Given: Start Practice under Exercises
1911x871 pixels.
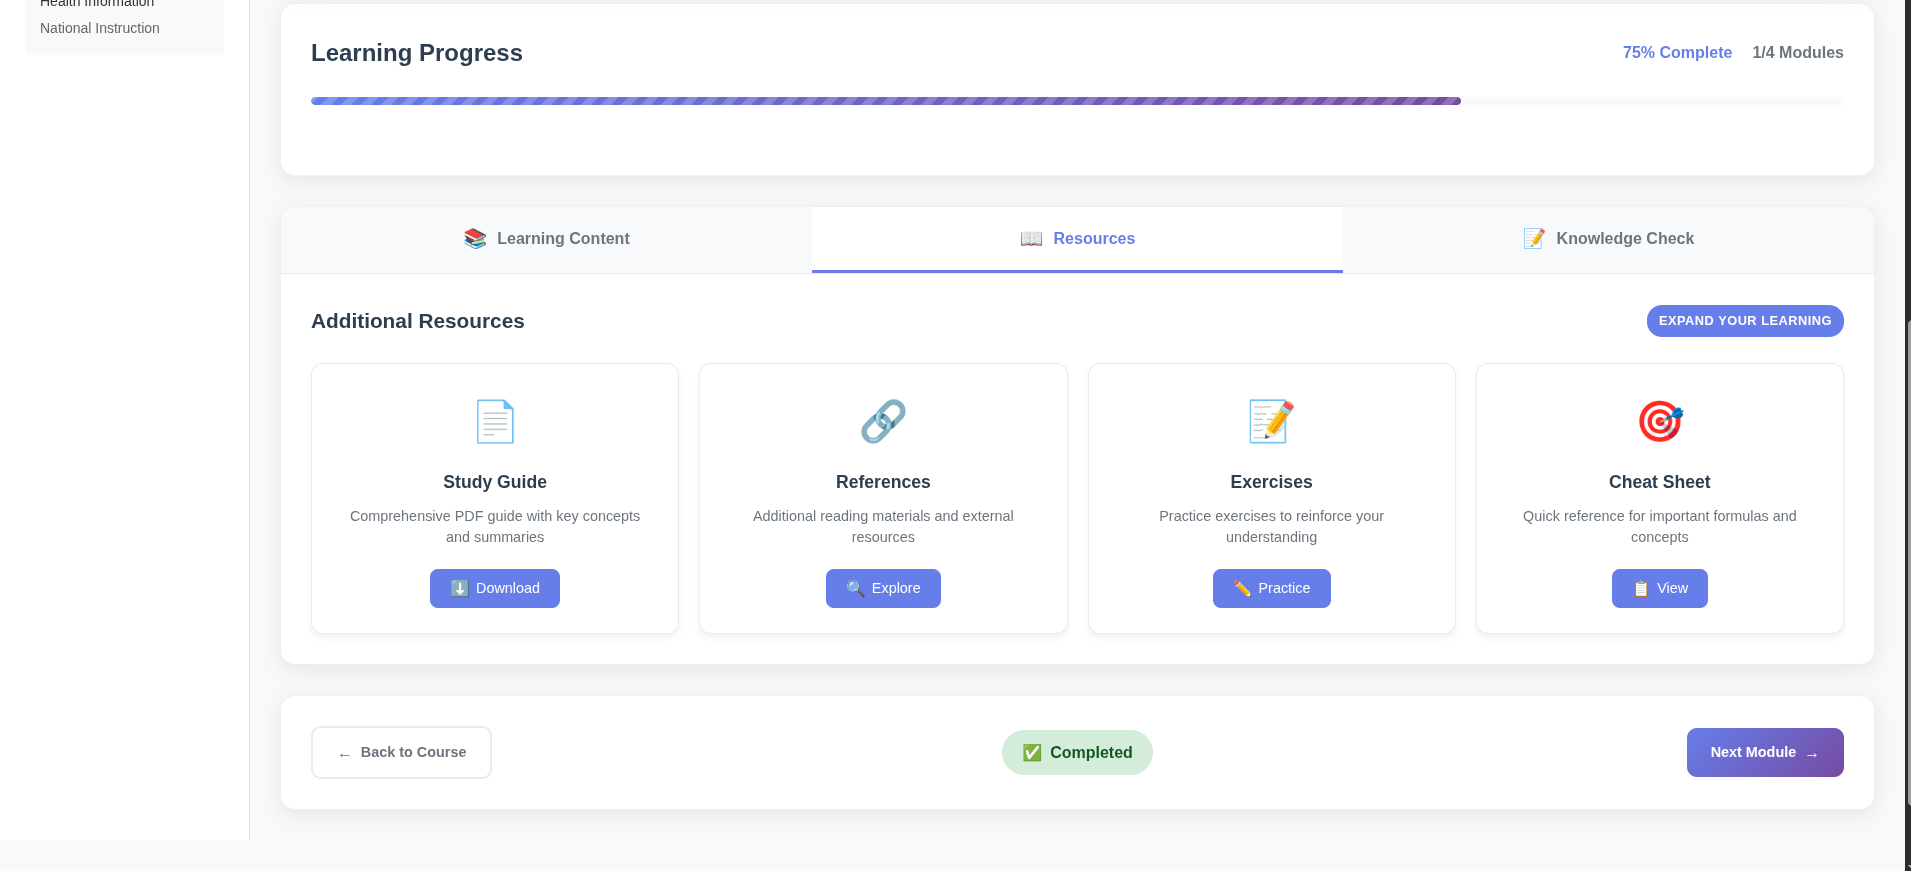Looking at the screenshot, I should (1271, 588).
